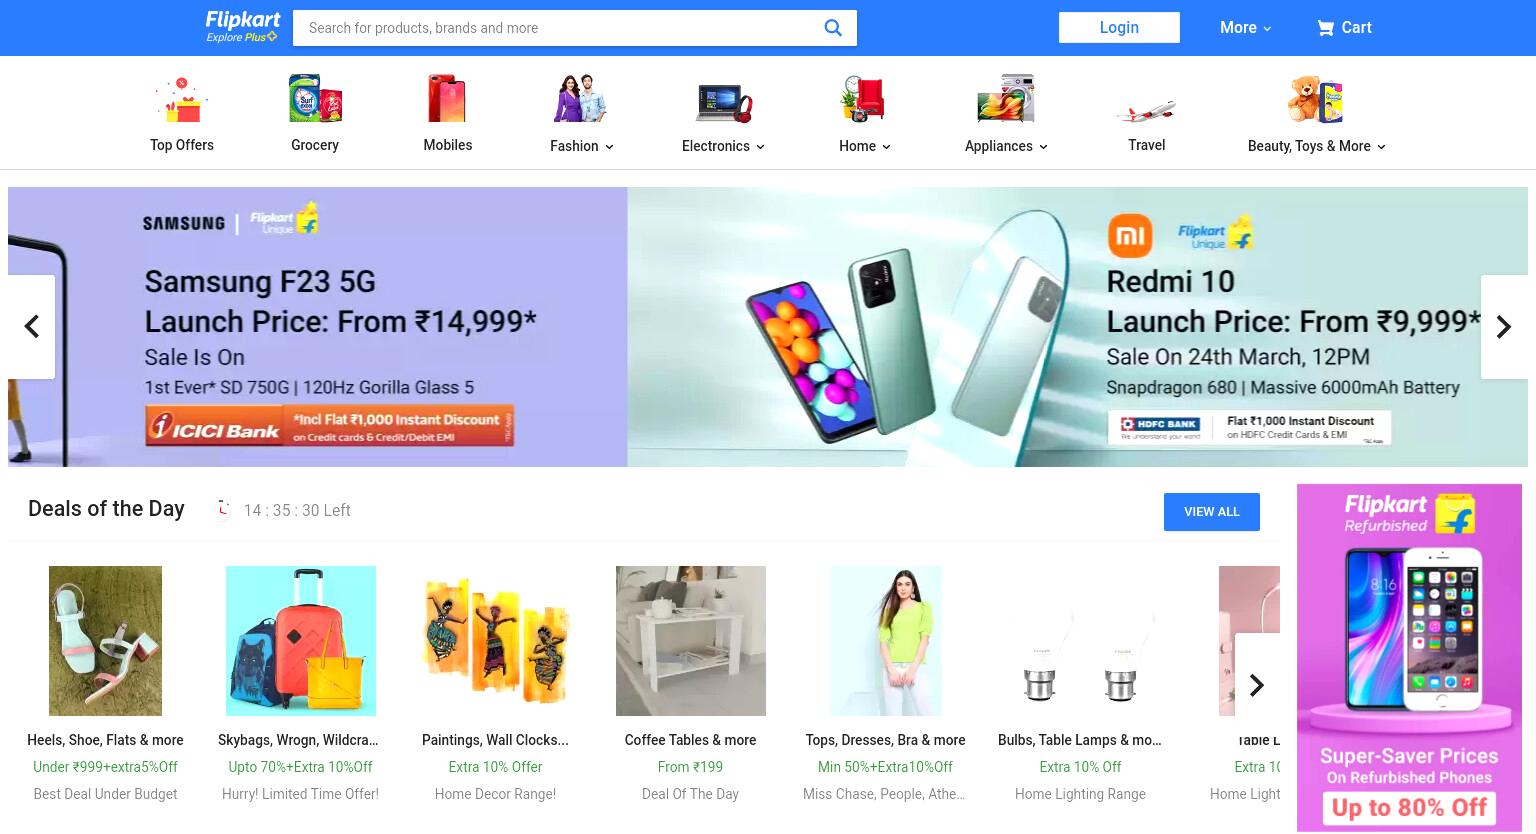Expand the Electronics category dropdown
This screenshot has width=1536, height=834.
[723, 146]
